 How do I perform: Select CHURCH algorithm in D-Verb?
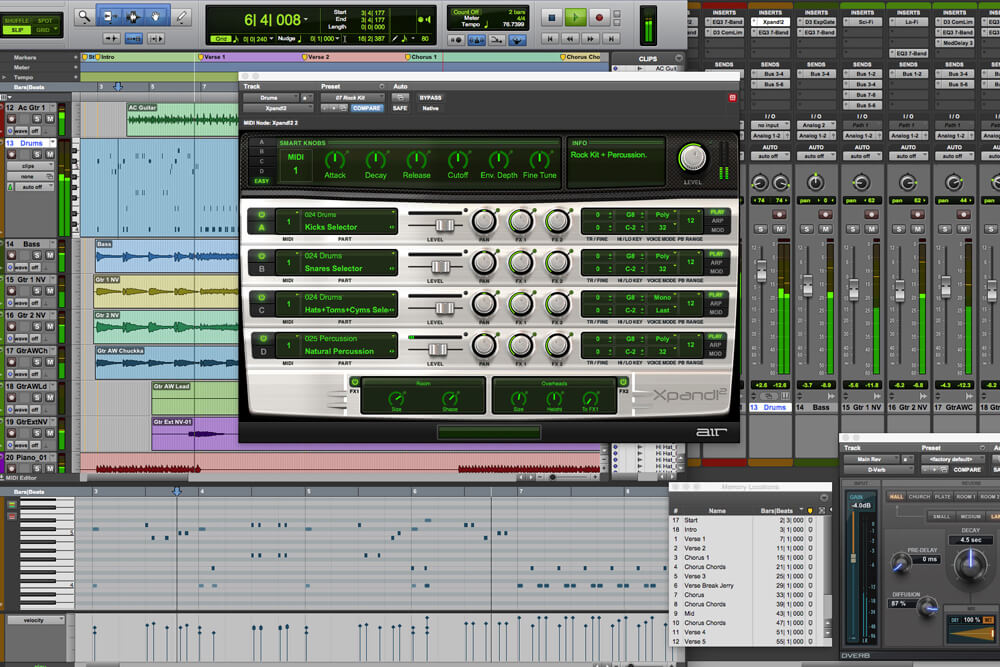(919, 497)
